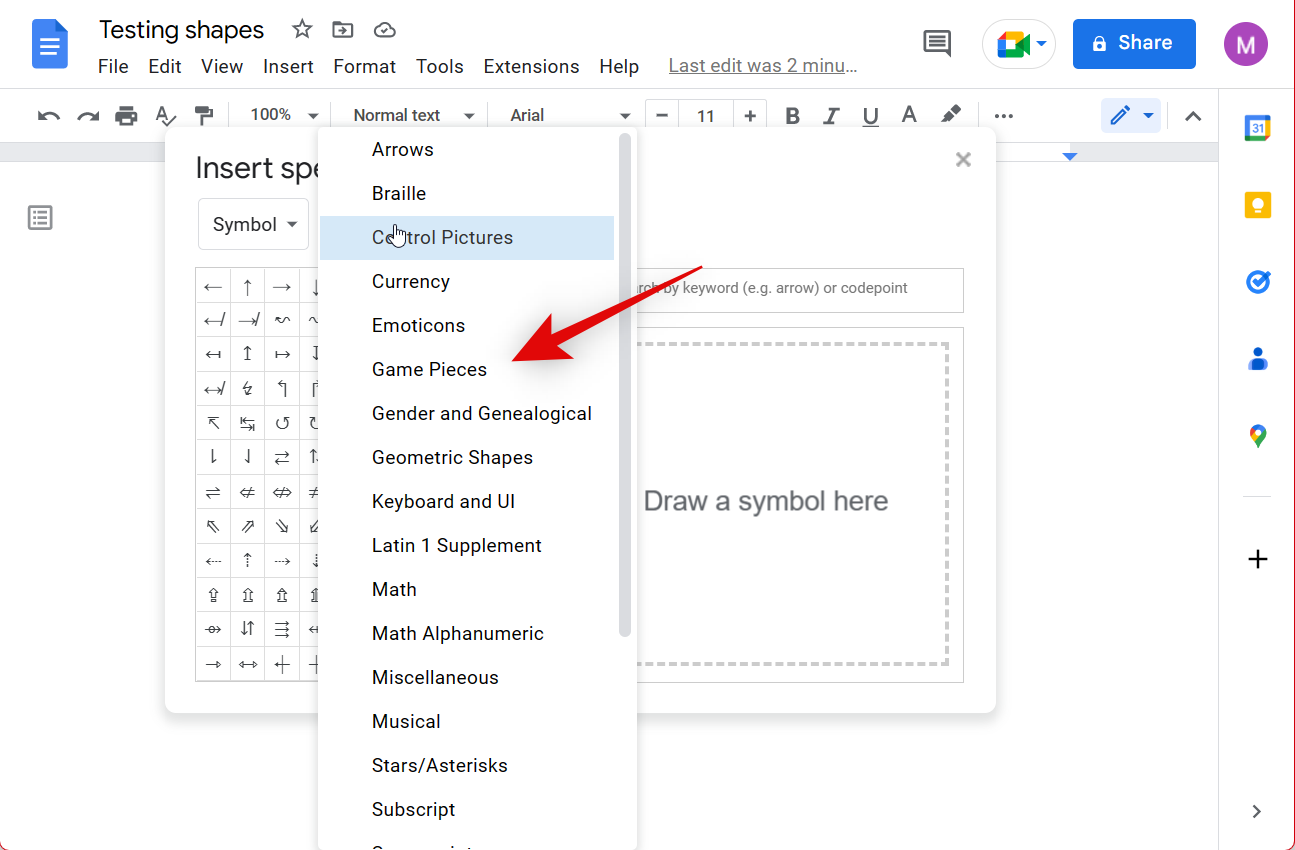The image size is (1295, 850).
Task: Check the cloud saved status icon
Action: tap(385, 30)
